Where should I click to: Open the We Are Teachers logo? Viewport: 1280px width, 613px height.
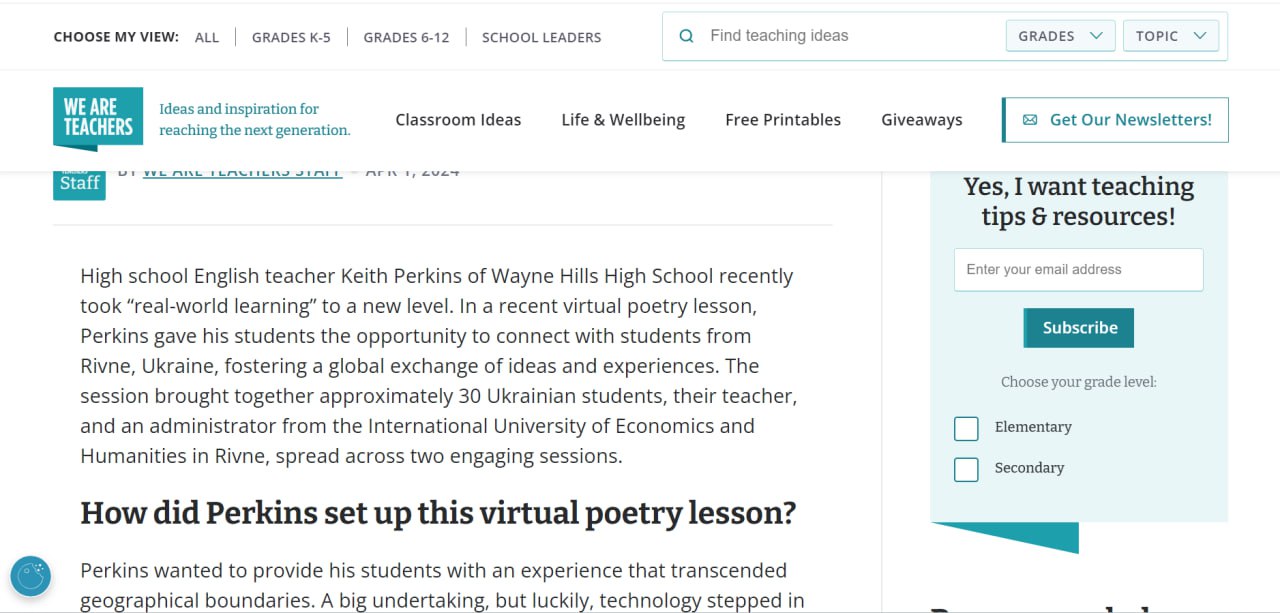coord(98,119)
